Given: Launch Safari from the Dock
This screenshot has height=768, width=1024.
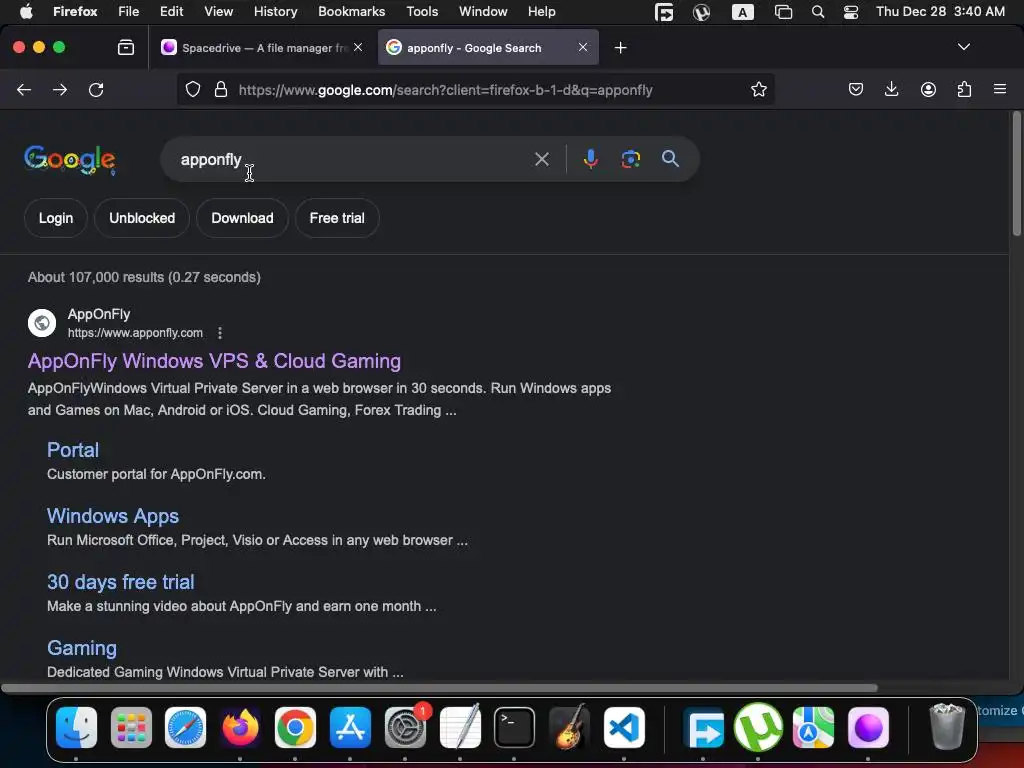Looking at the screenshot, I should click(x=185, y=728).
